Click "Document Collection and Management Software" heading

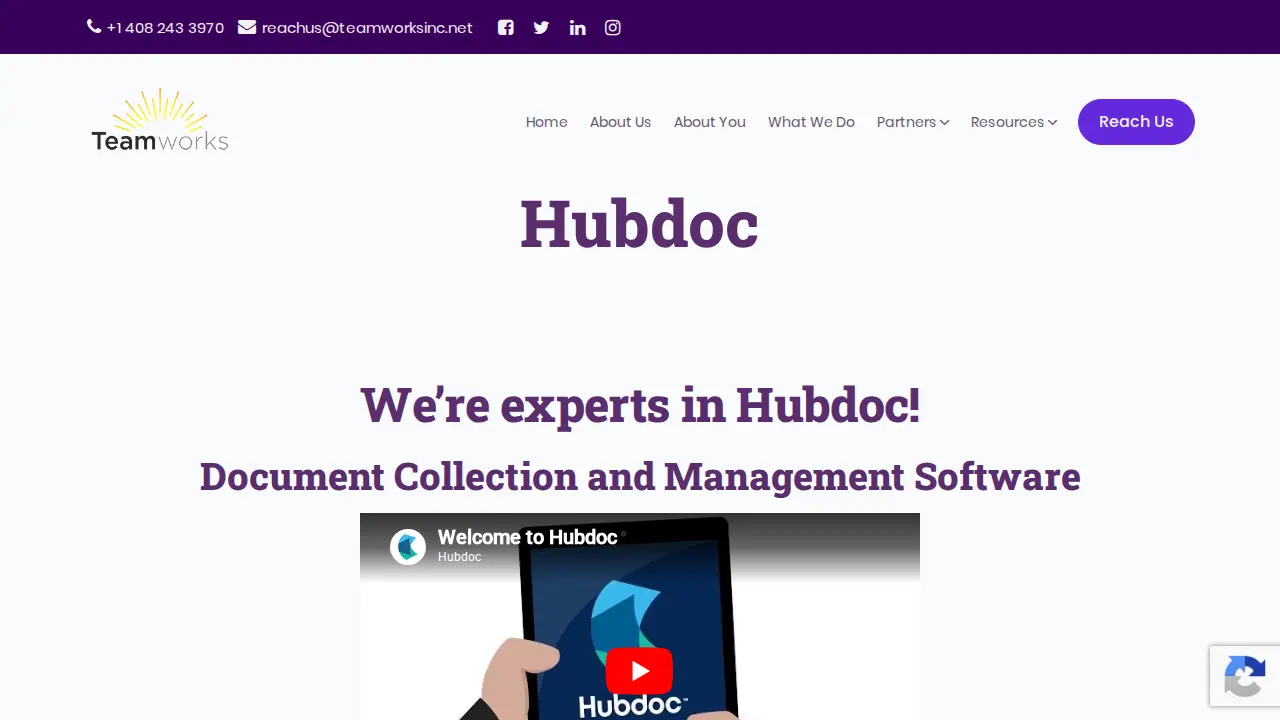(x=640, y=476)
